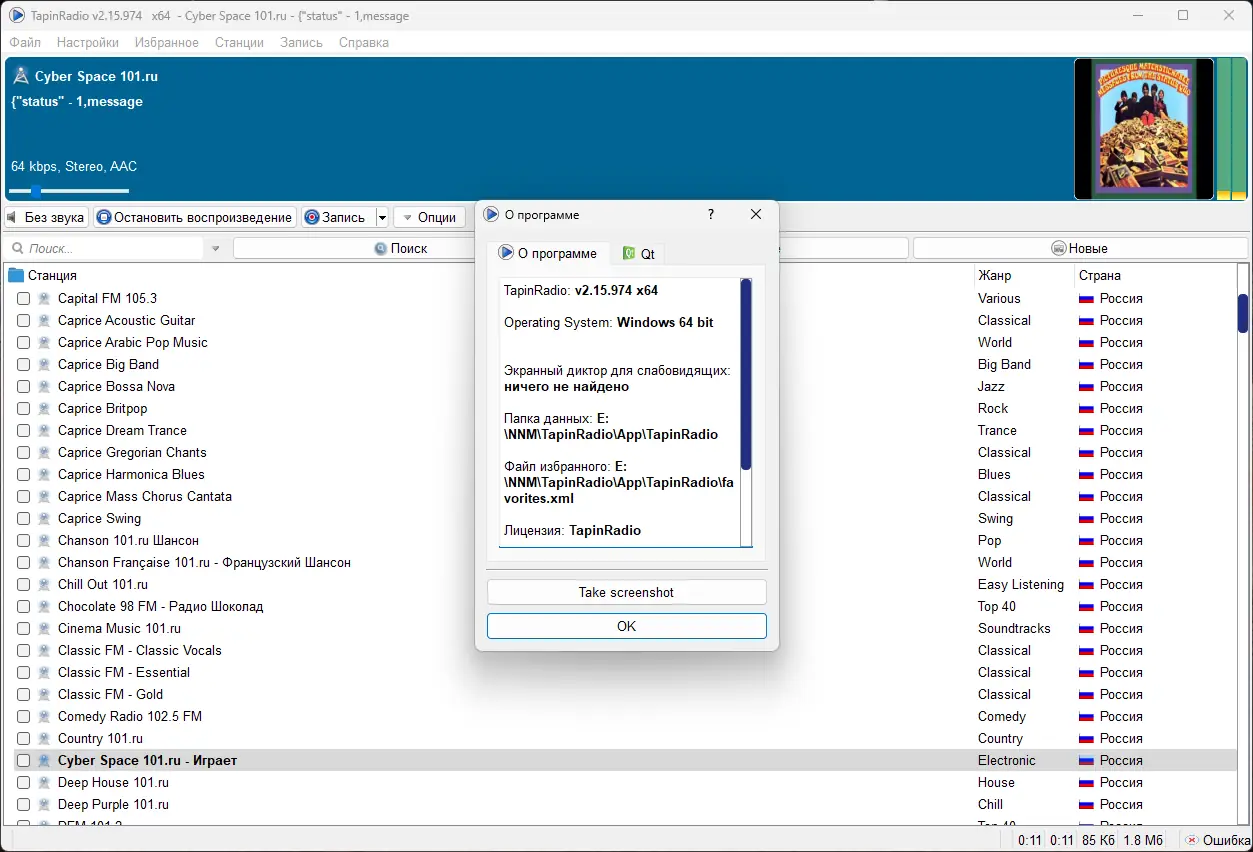Click the station icon for Classic FM - Gold
The width and height of the screenshot is (1253, 852).
(44, 694)
